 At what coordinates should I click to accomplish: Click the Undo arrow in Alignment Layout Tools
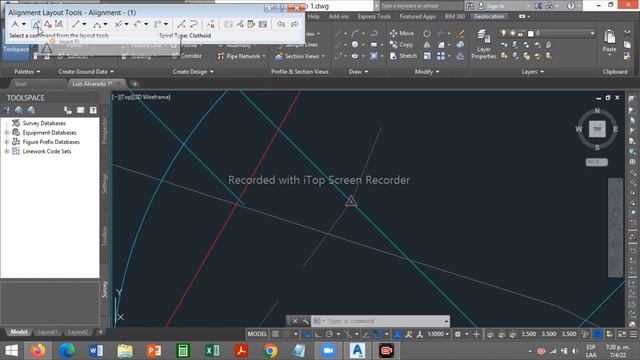[x=281, y=24]
